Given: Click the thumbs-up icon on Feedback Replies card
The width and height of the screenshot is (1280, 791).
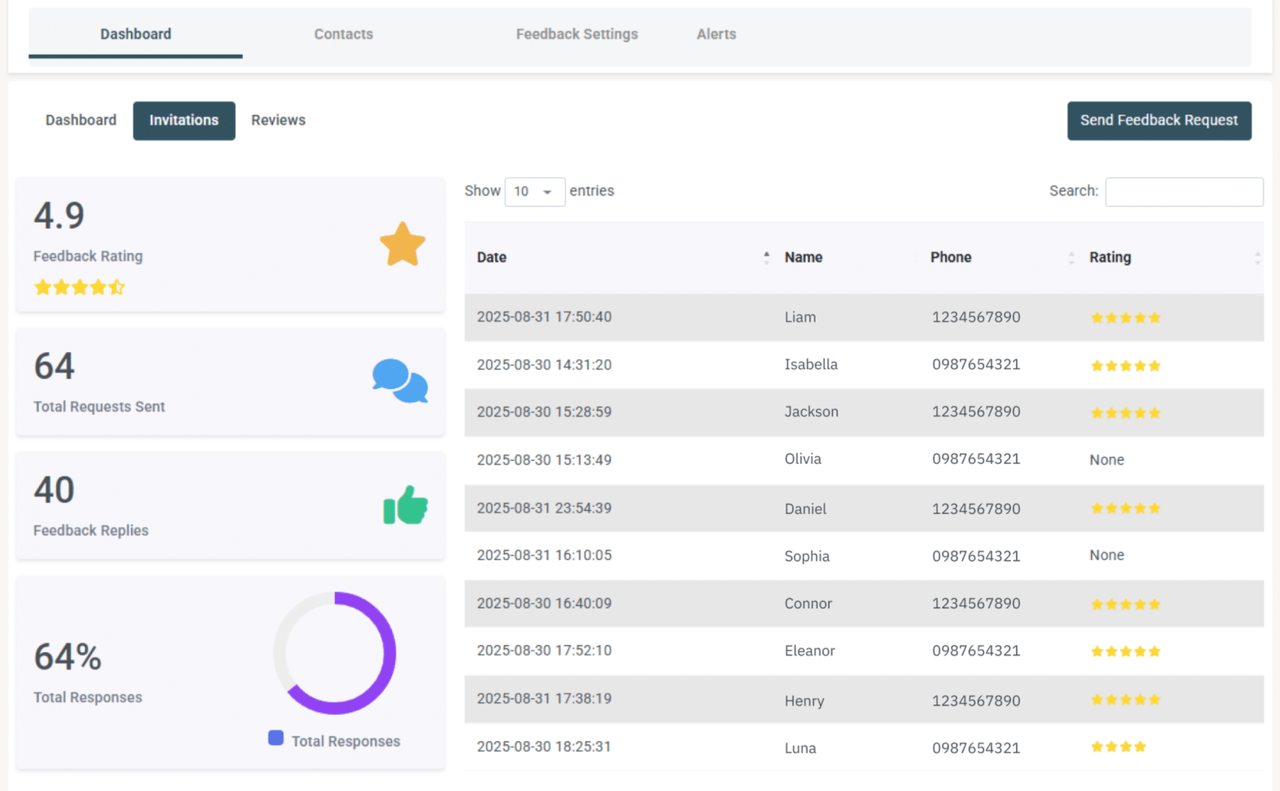Looking at the screenshot, I should 405,505.
